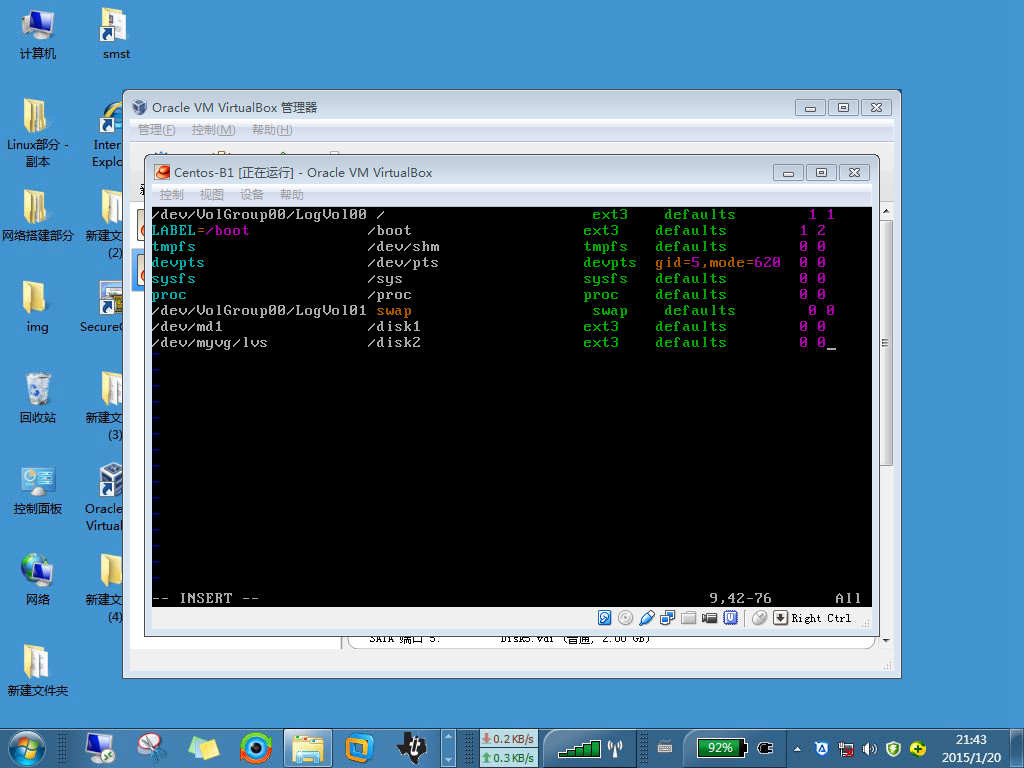Click the Texas Instruments taskbar icon
1024x768 pixels.
[411, 748]
